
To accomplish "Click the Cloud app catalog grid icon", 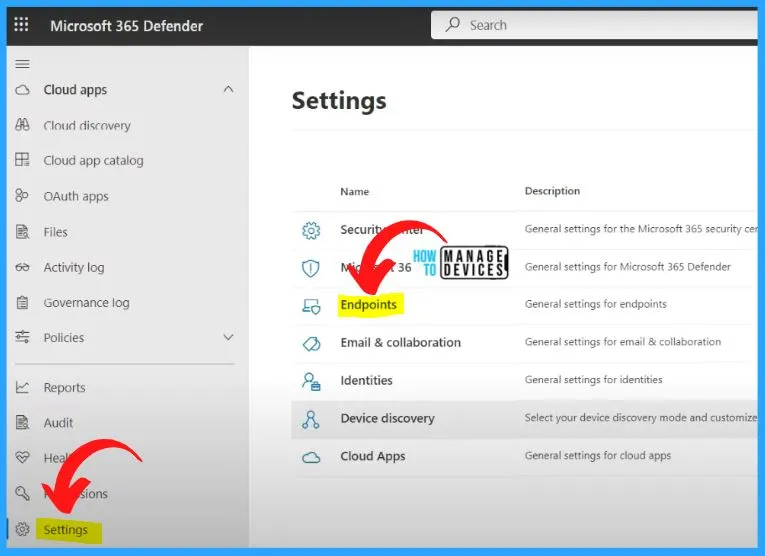I will tap(22, 159).
